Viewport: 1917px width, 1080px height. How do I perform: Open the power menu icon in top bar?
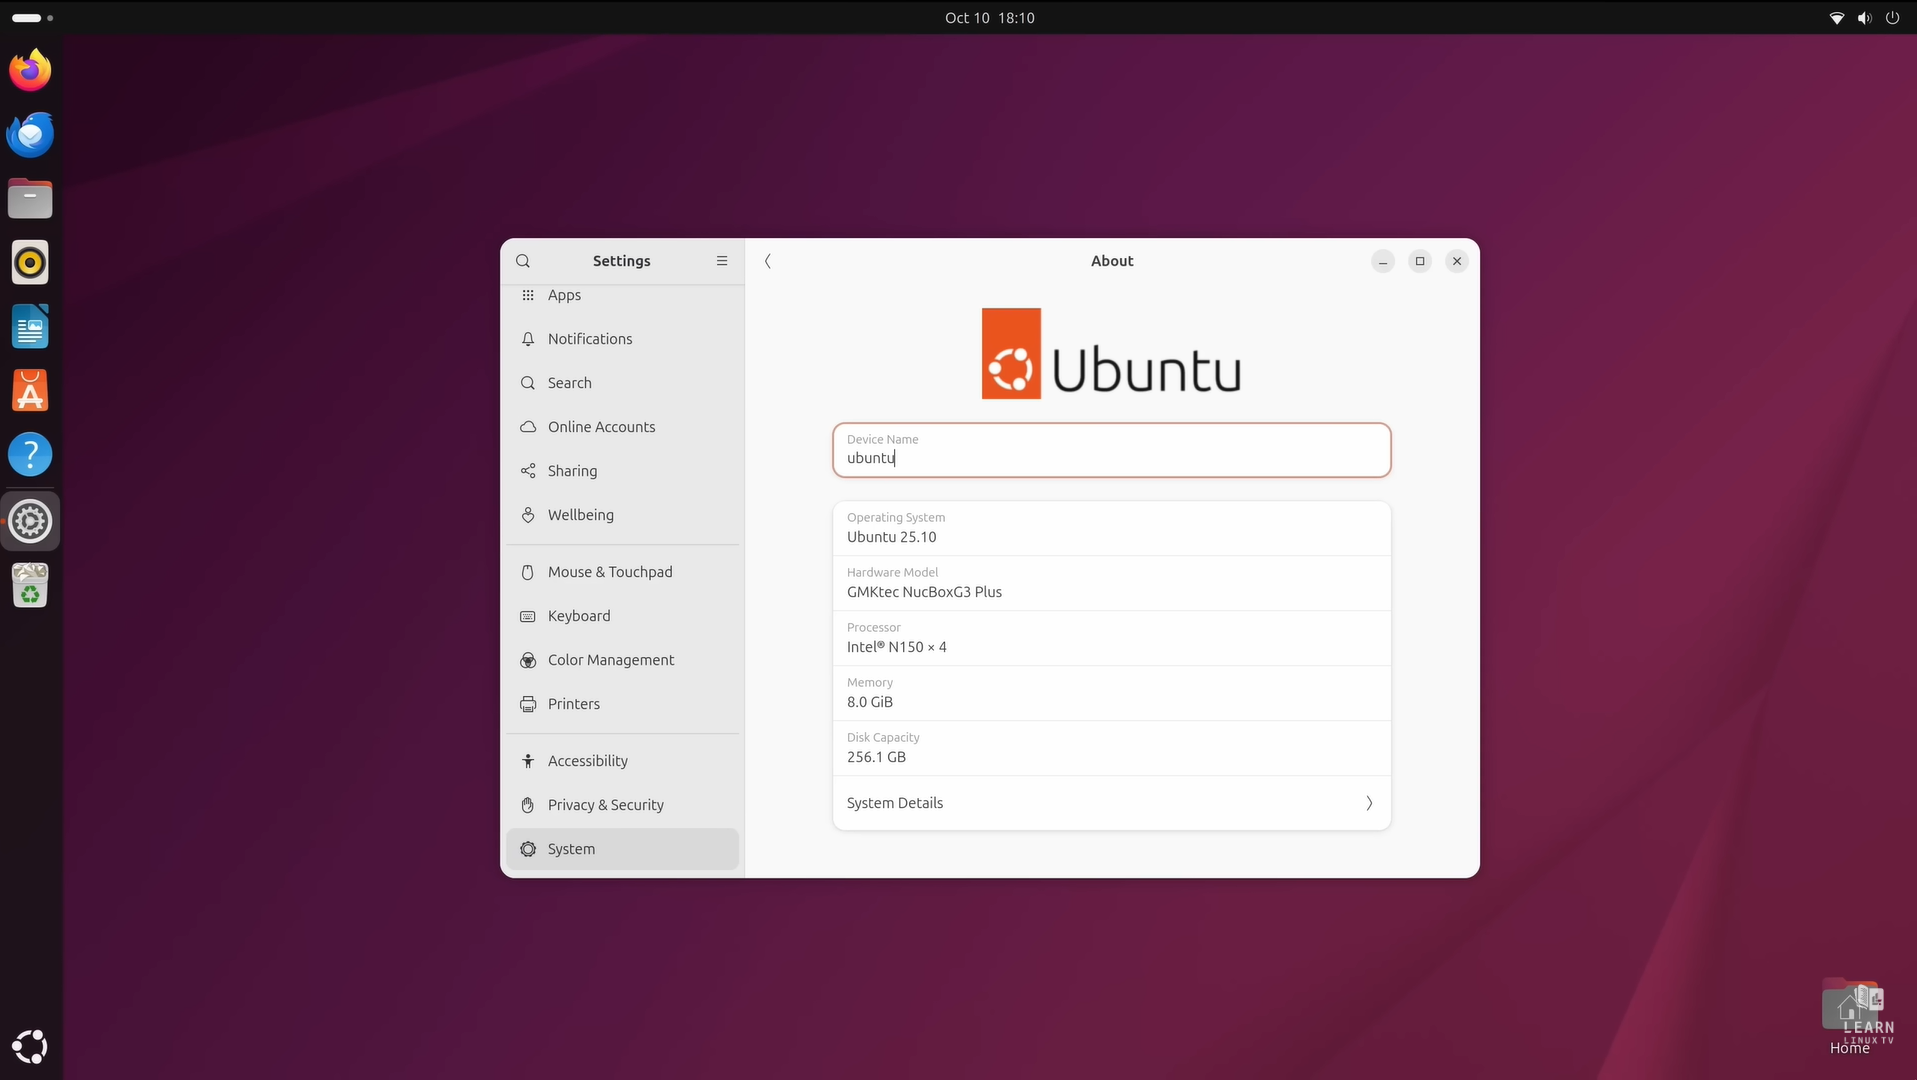1892,18
